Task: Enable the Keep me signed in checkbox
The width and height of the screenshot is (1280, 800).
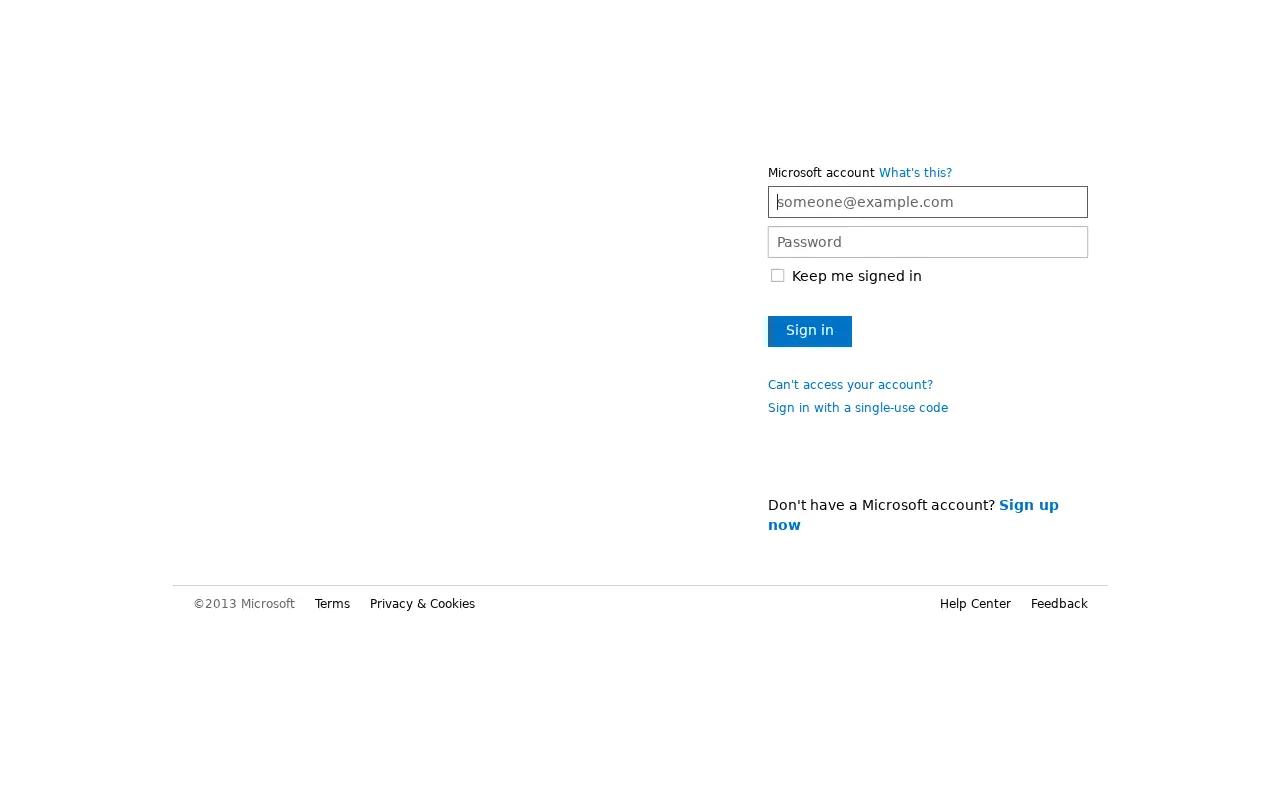Action: [x=777, y=276]
